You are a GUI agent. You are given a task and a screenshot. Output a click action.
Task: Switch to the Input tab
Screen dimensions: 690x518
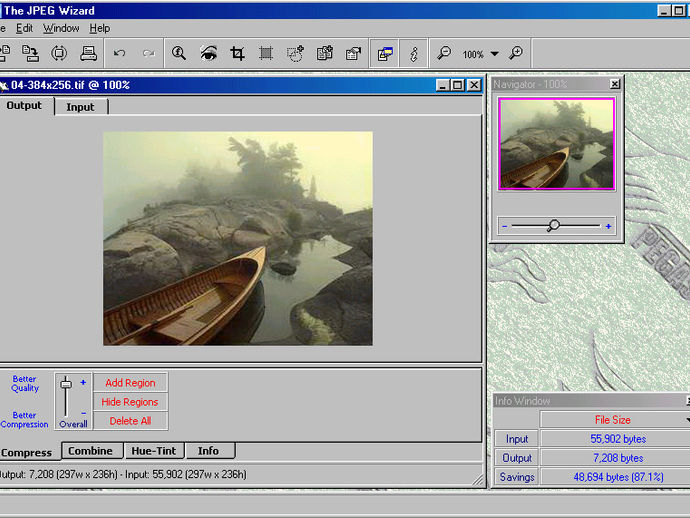pyautogui.click(x=81, y=107)
